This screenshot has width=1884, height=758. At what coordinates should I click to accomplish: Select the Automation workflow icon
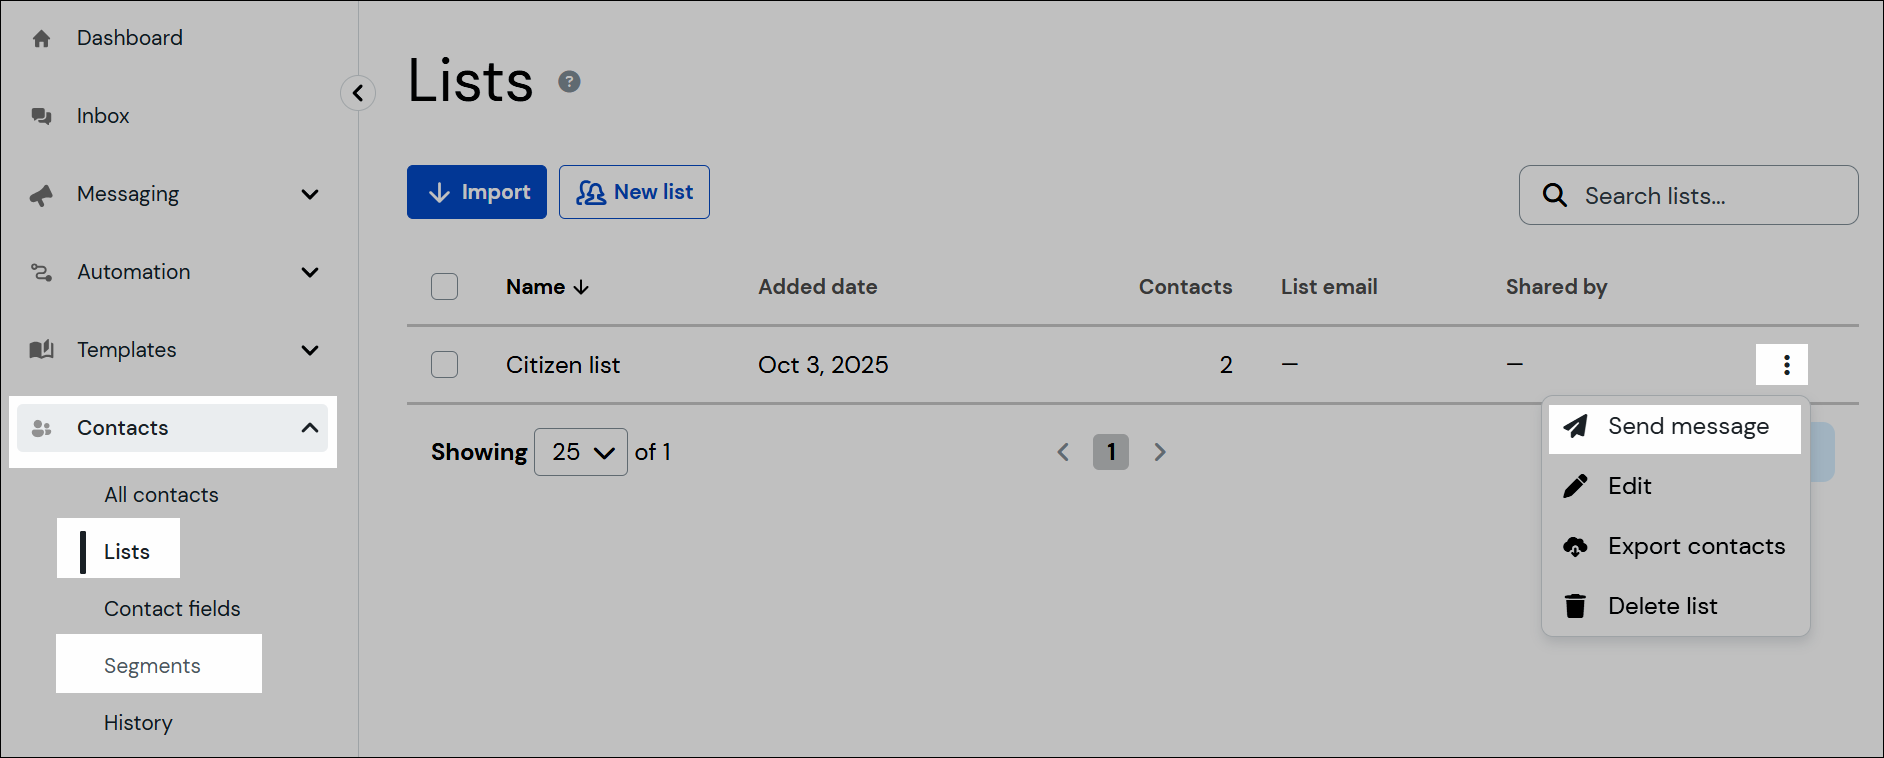tap(41, 271)
